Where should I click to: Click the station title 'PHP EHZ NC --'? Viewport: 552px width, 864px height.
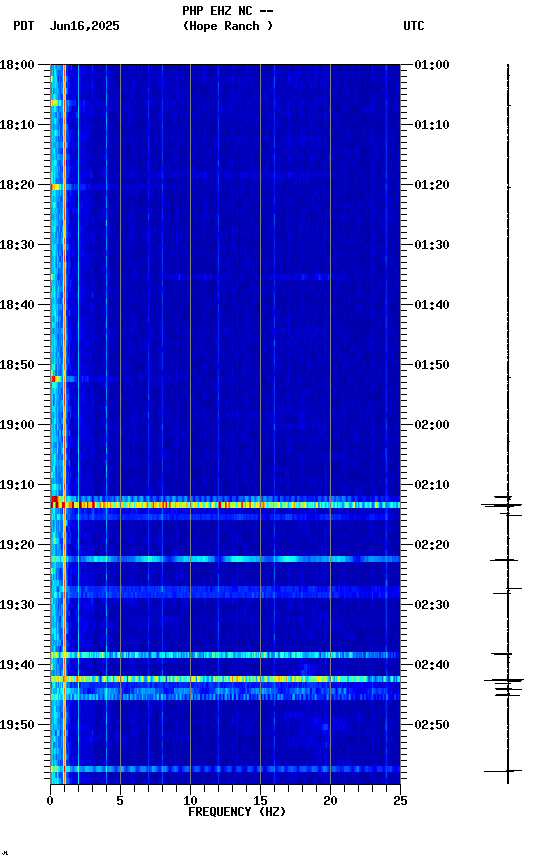click(228, 11)
